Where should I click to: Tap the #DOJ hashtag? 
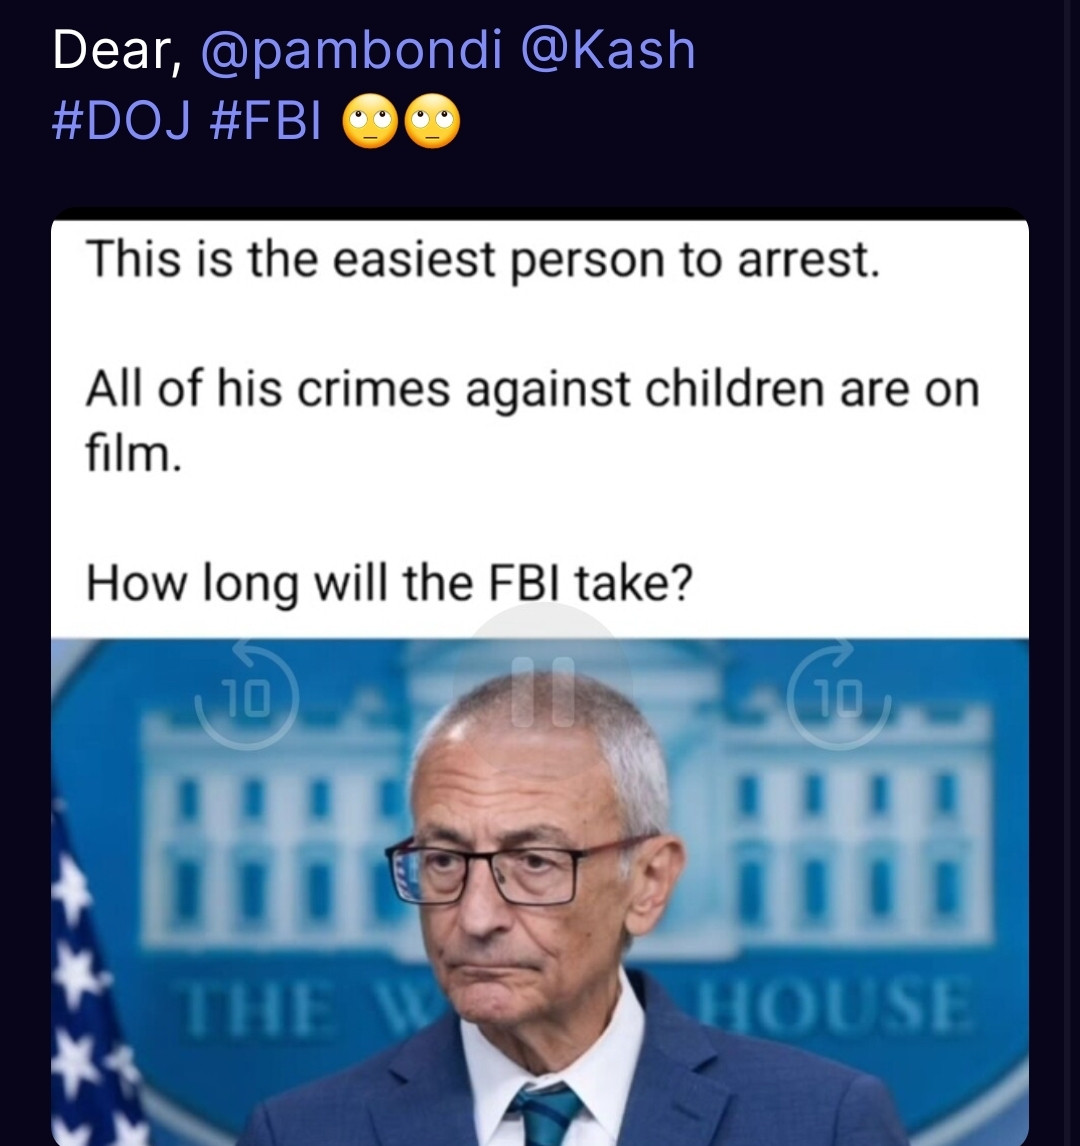point(120,125)
